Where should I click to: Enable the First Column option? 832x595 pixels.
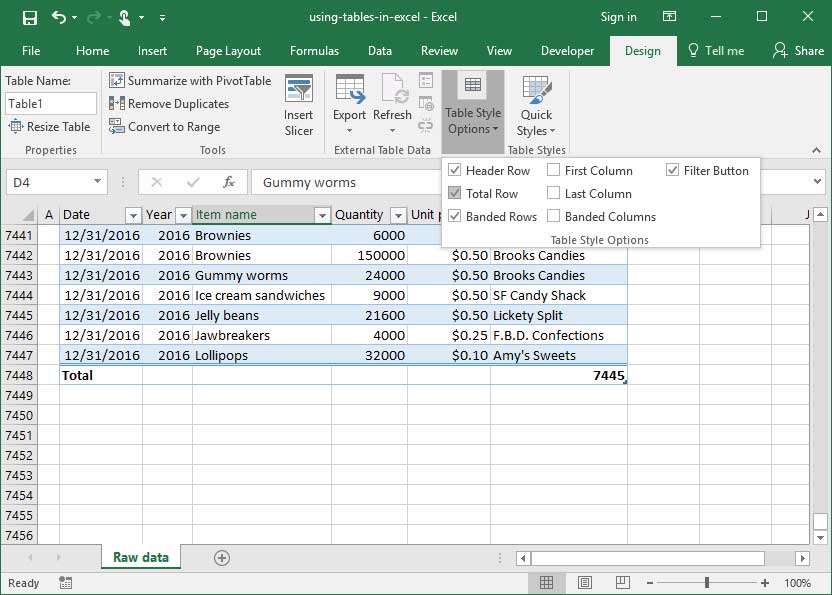pos(554,170)
